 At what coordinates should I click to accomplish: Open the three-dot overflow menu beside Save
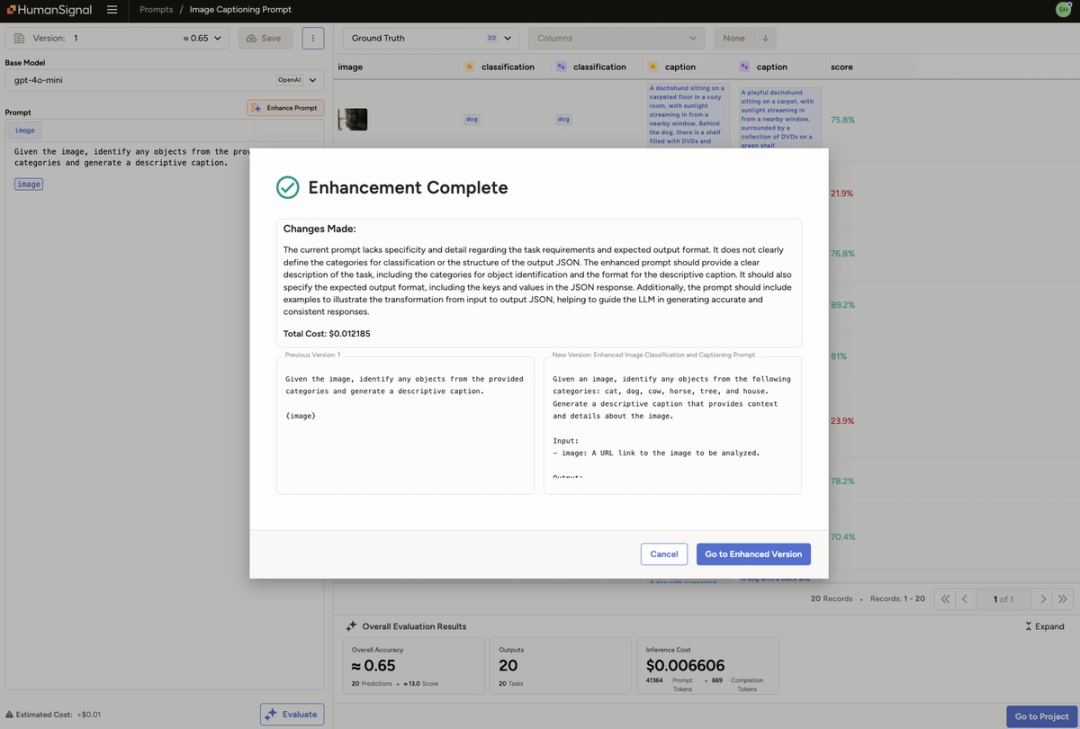(313, 37)
